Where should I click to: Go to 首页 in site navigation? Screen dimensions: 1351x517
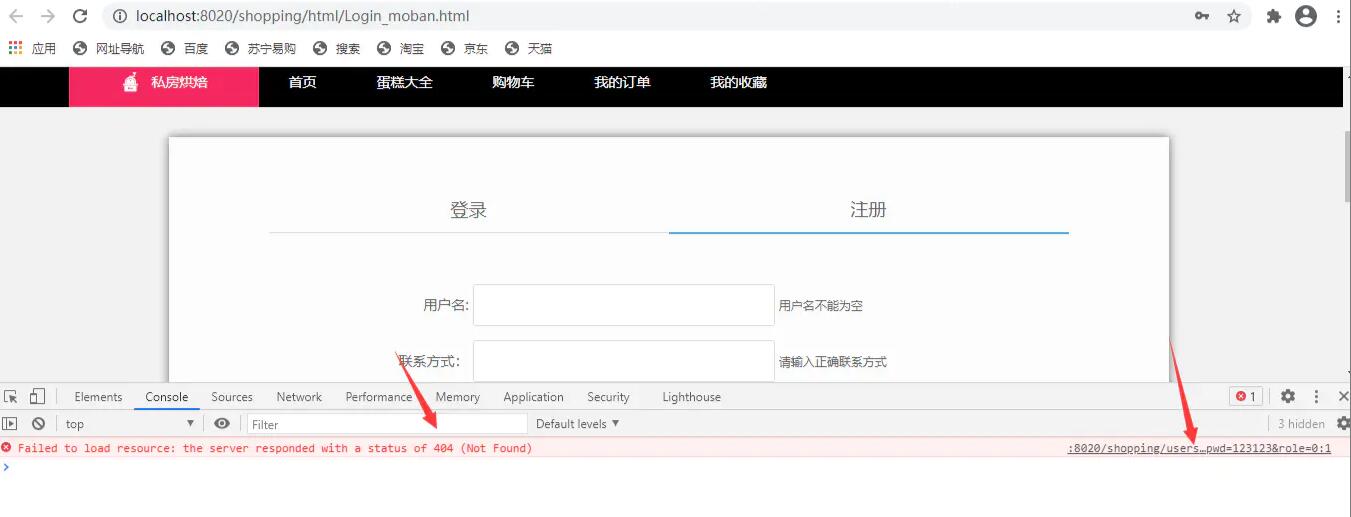(x=302, y=83)
